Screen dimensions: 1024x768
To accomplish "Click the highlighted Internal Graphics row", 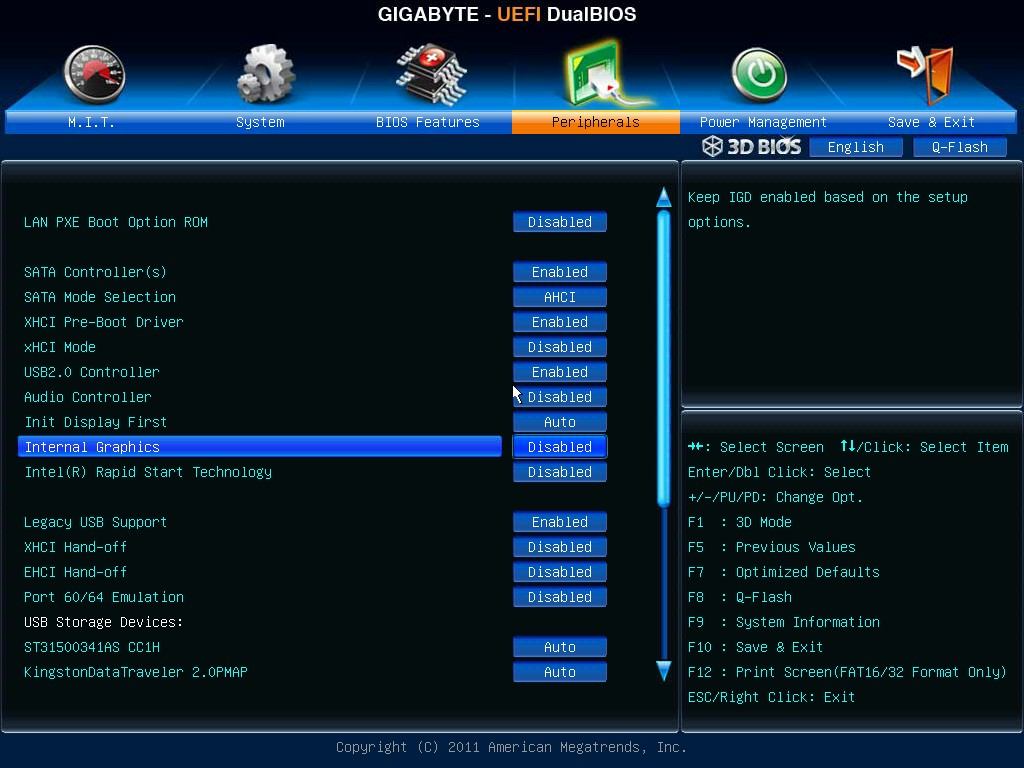I will click(260, 447).
